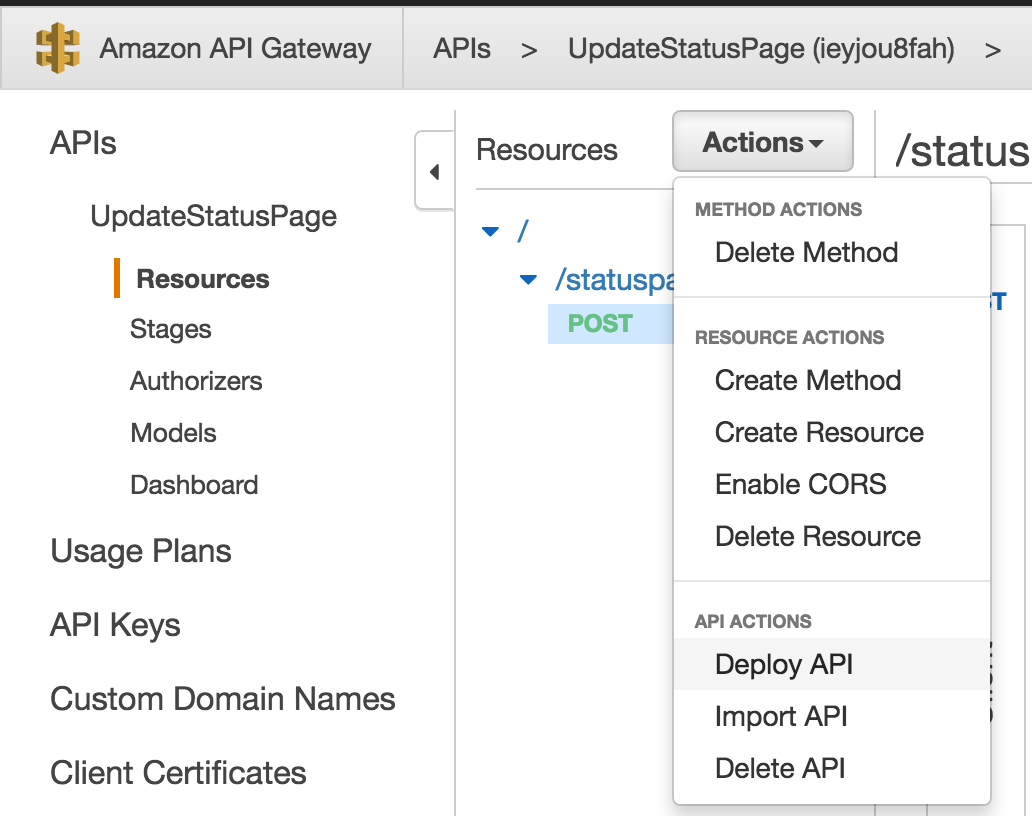Collapse the sidebar with the left arrow
Viewport: 1032px width, 816px height.
[434, 172]
